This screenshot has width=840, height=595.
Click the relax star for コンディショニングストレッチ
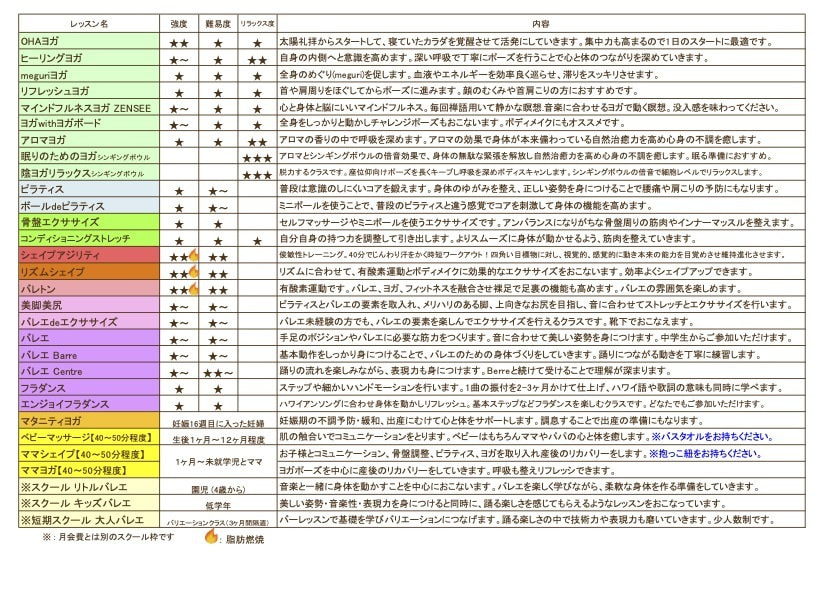point(257,242)
